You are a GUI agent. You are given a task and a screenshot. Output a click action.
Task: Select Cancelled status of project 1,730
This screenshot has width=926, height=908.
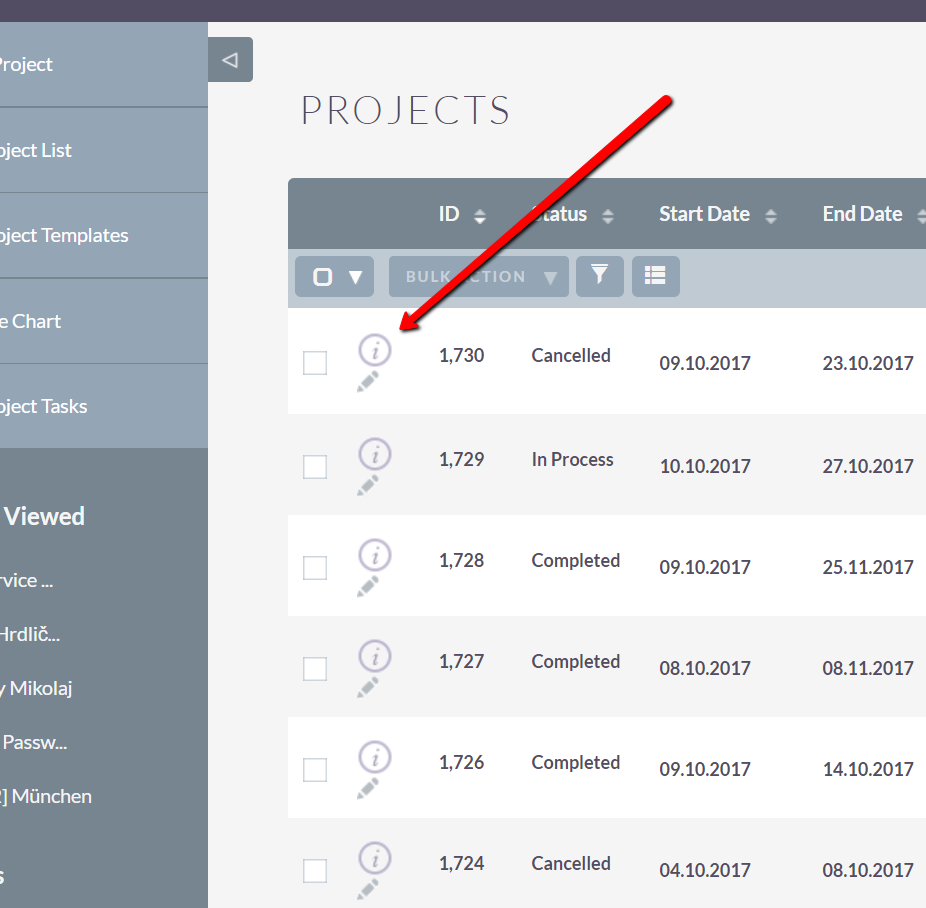point(571,355)
